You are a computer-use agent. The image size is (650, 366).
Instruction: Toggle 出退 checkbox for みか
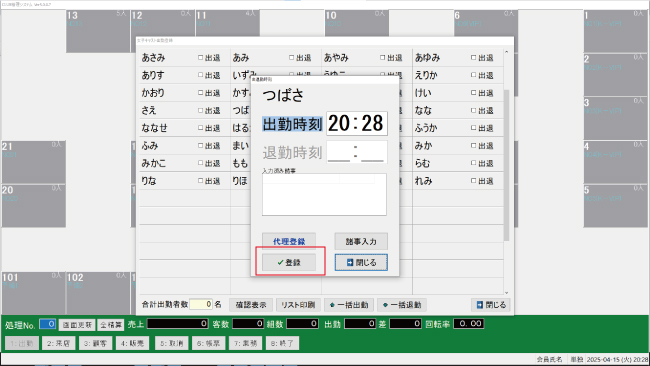(x=473, y=145)
